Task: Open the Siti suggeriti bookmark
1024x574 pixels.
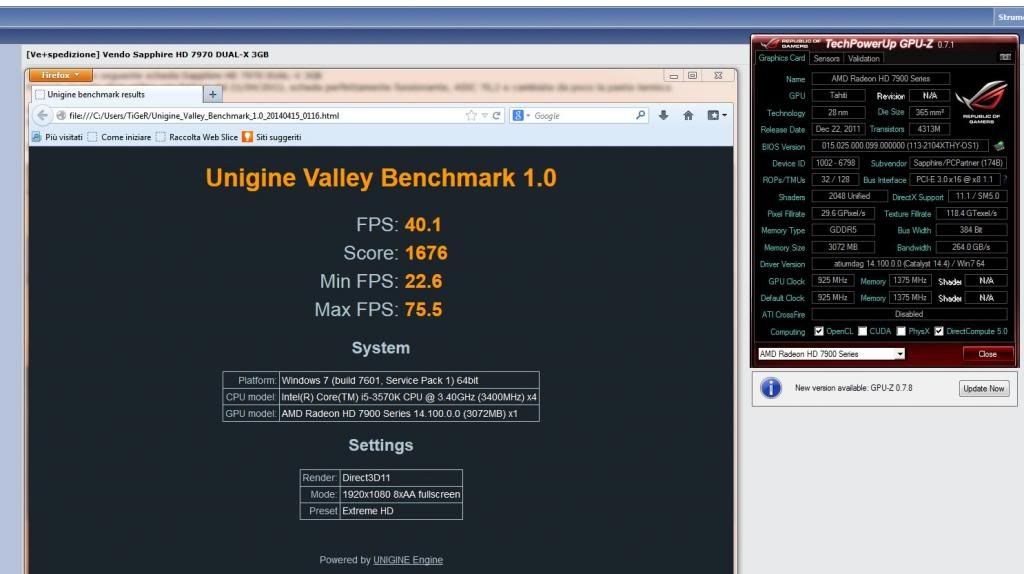Action: tap(272, 137)
